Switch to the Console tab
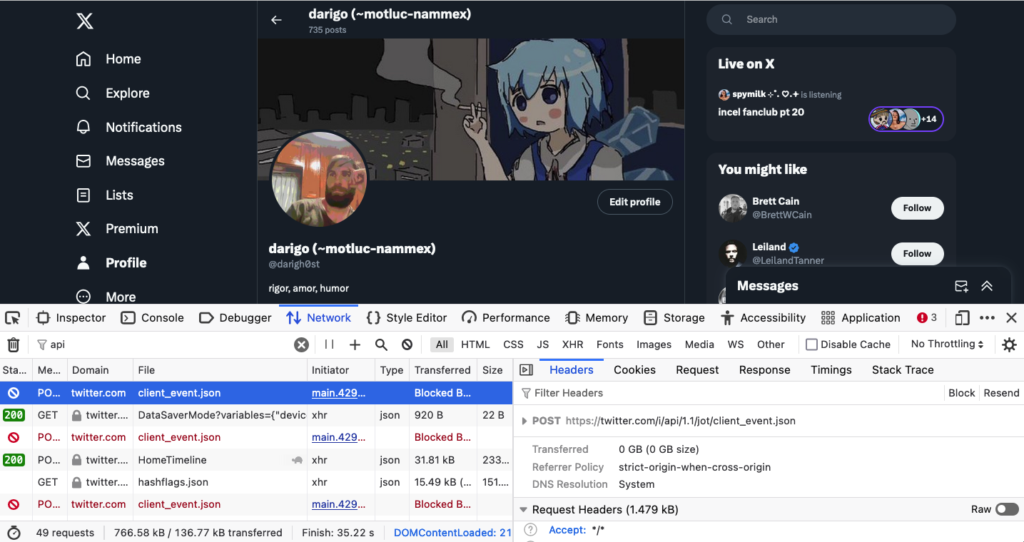Screen dimensions: 1024x542 (152, 318)
